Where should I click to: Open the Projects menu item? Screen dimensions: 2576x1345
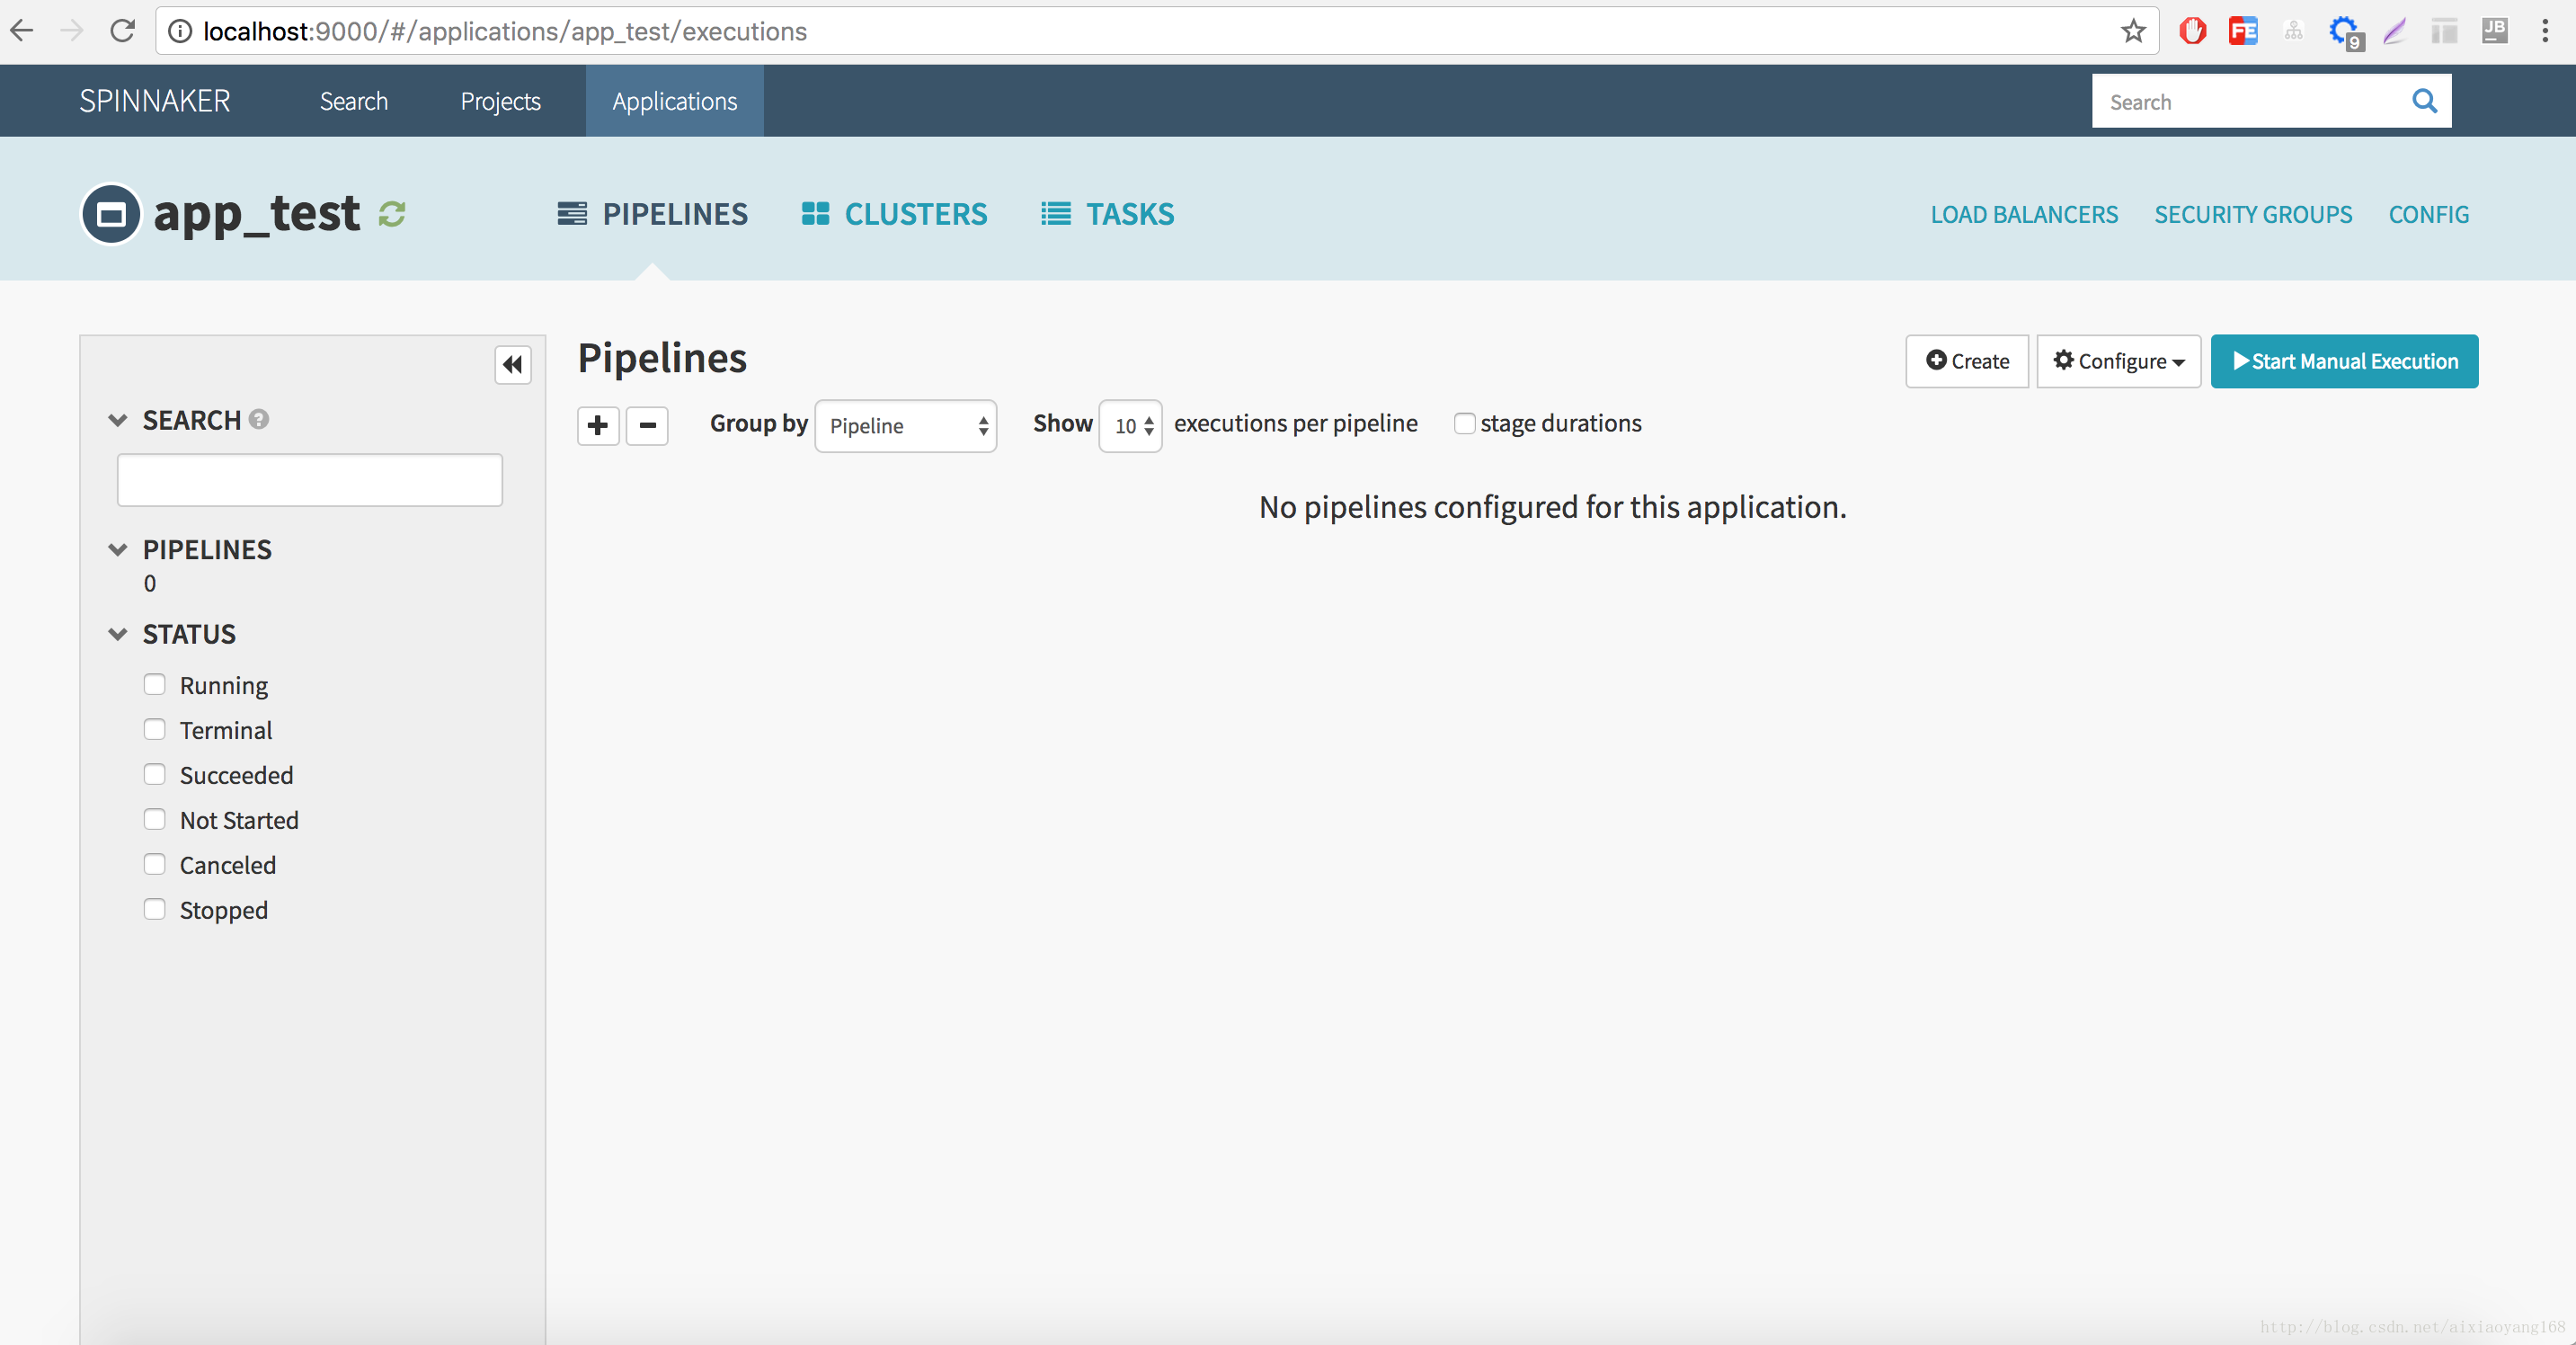tap(499, 101)
